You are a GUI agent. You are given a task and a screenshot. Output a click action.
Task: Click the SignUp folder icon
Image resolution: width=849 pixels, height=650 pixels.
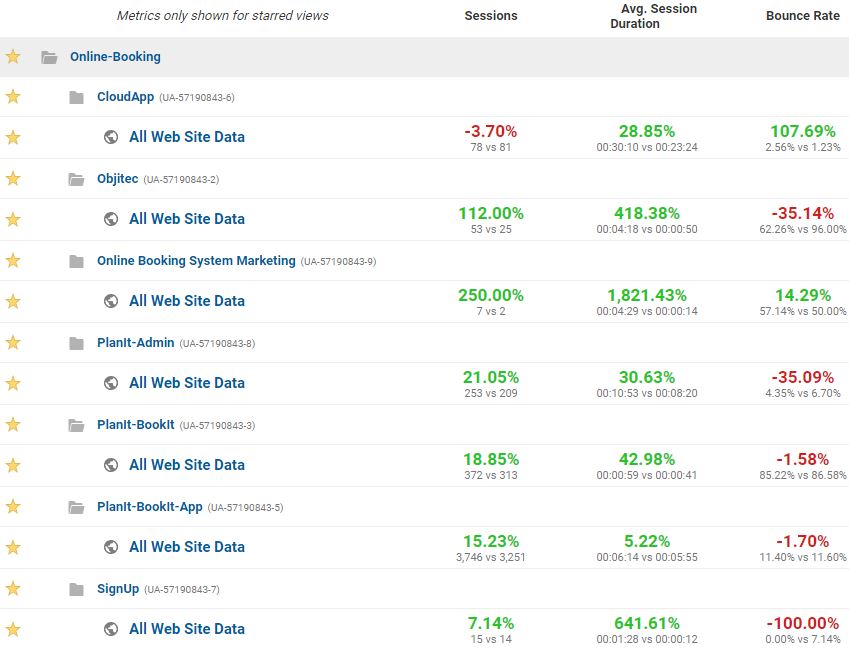76,589
